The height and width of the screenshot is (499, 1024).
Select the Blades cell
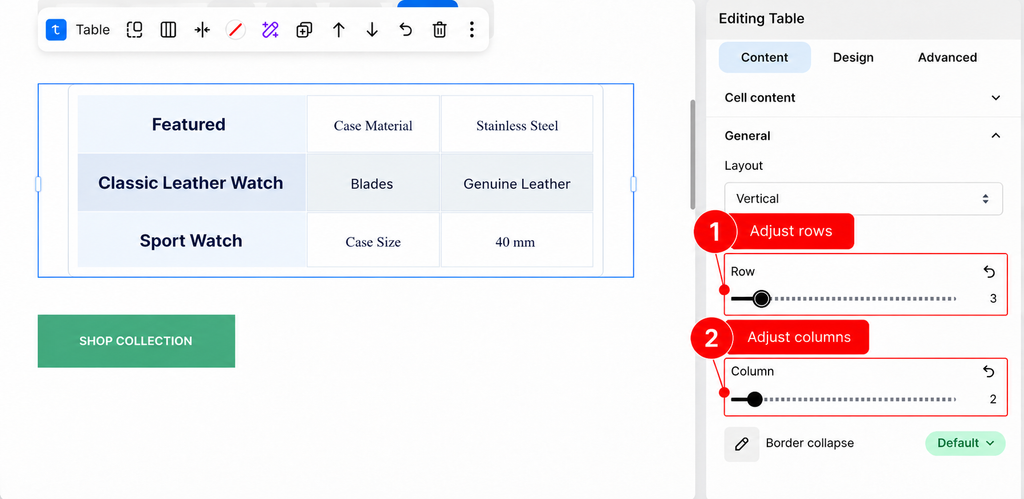373,183
